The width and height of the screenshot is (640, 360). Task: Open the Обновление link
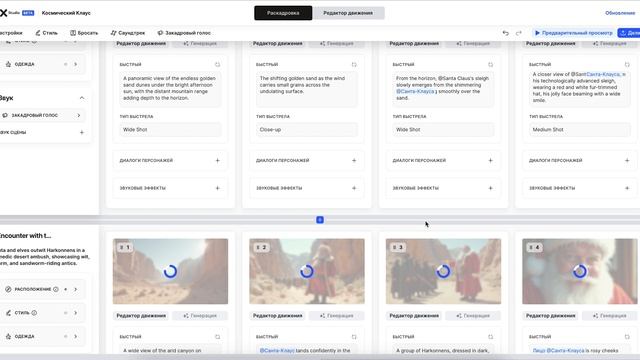click(620, 13)
